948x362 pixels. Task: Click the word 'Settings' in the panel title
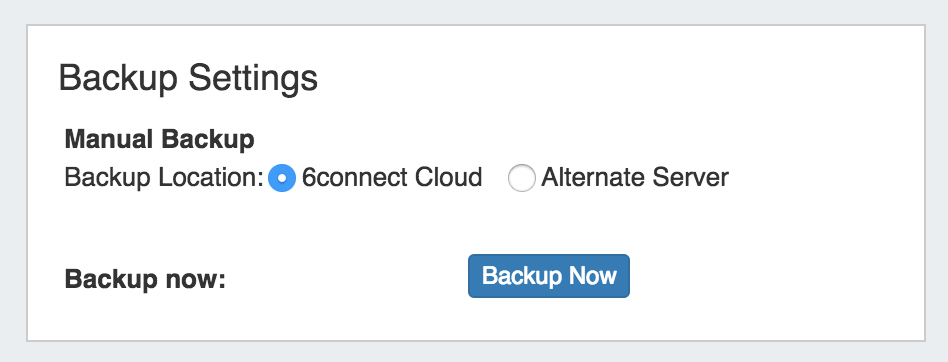(253, 79)
